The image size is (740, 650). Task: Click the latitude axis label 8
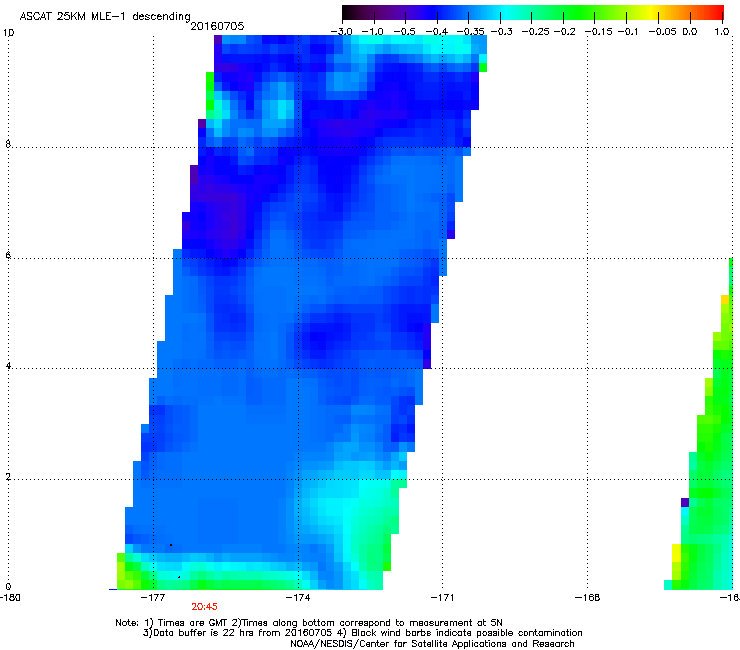click(8, 144)
